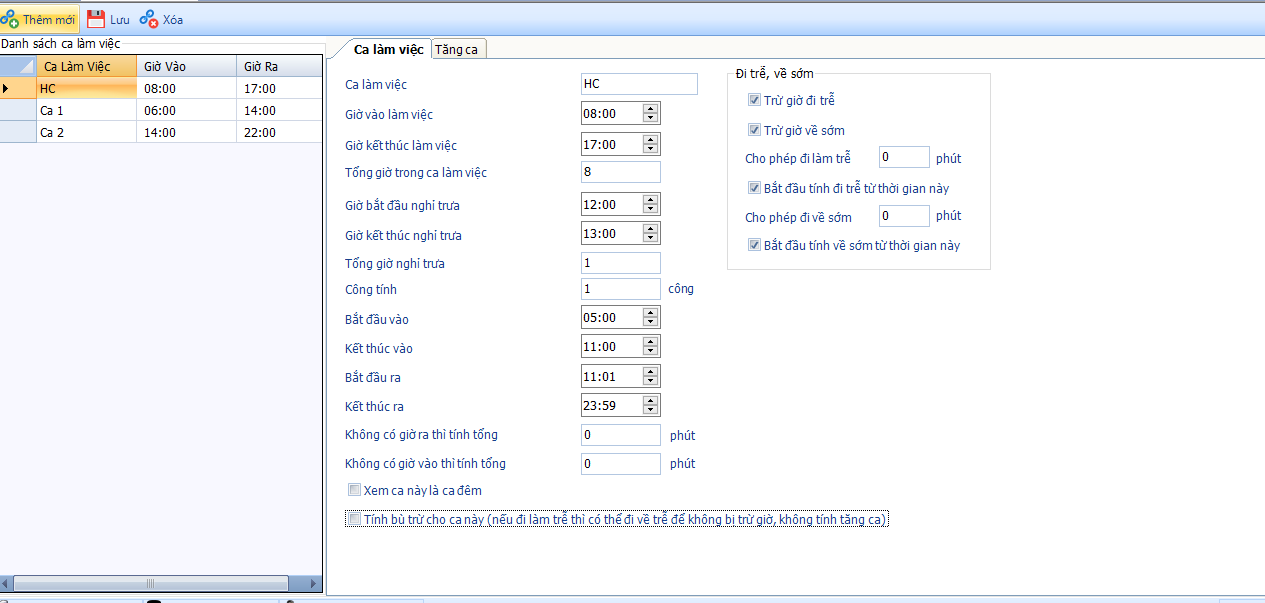Click the Lưu floppy disk icon

pos(96,19)
